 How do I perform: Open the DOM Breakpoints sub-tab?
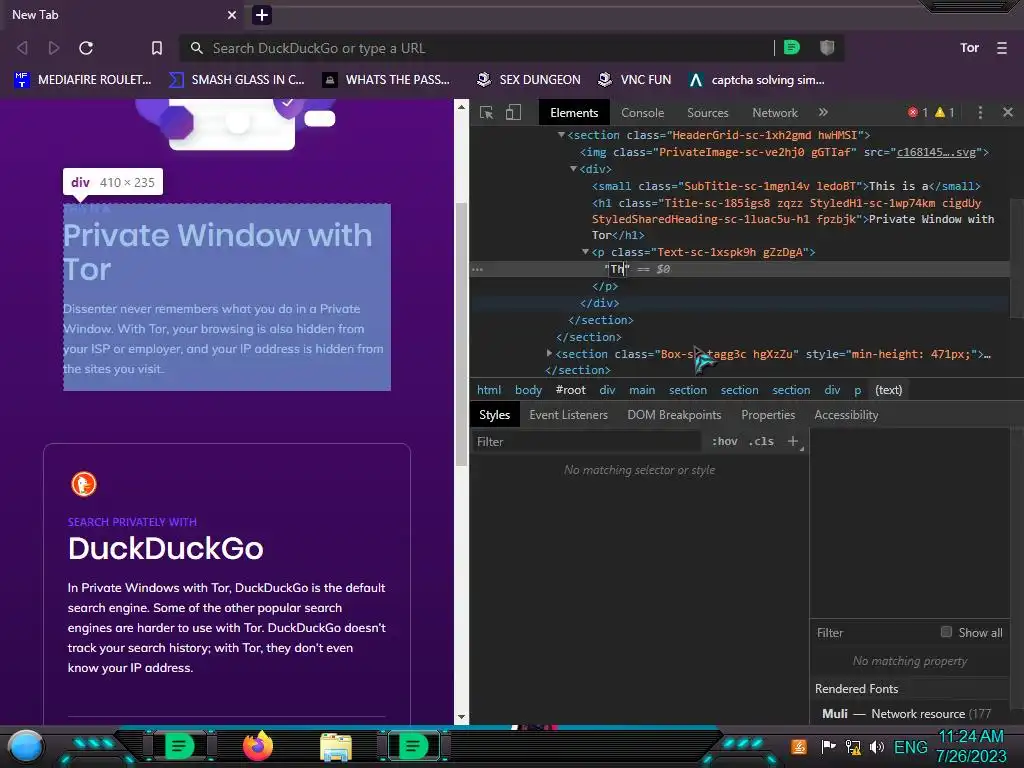[x=674, y=415]
